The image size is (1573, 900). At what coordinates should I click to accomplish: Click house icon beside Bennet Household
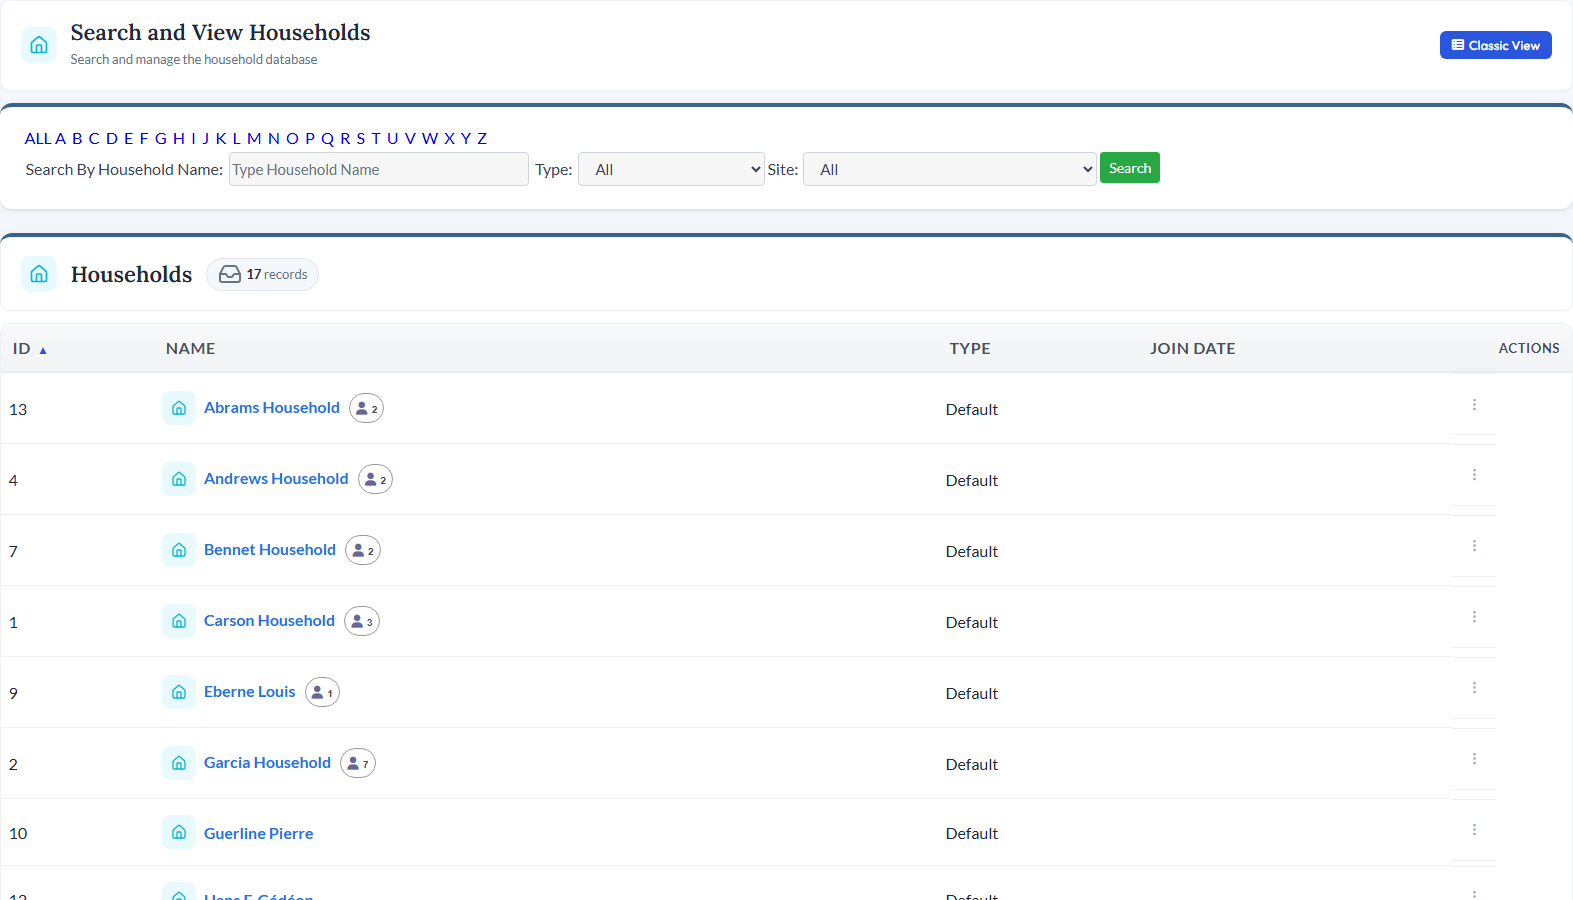[179, 550]
